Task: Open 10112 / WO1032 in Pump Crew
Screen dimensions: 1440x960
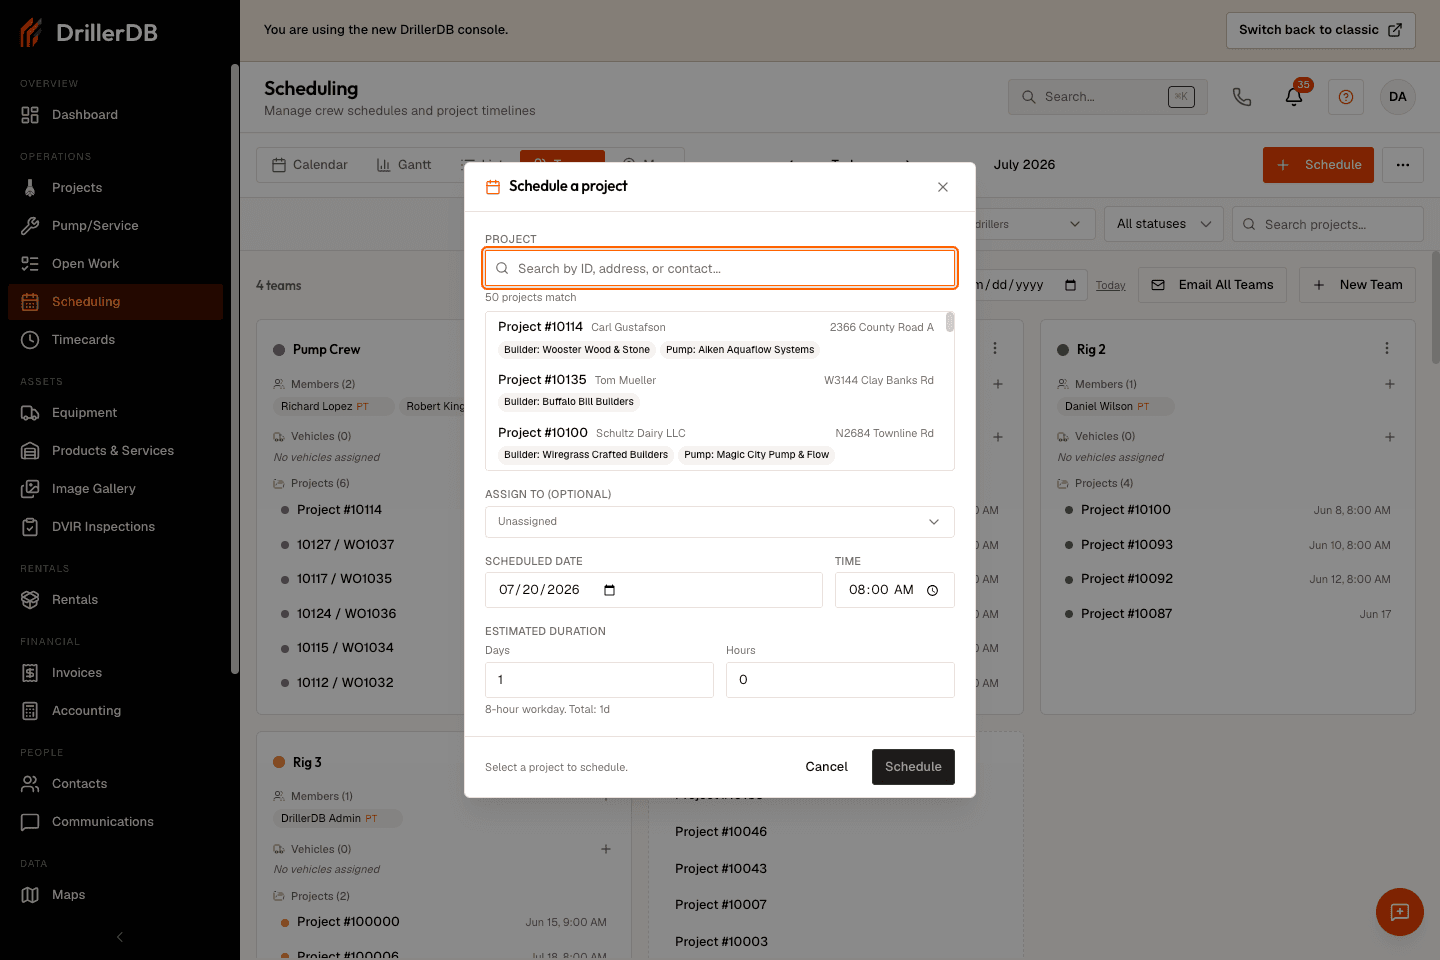Action: [345, 683]
